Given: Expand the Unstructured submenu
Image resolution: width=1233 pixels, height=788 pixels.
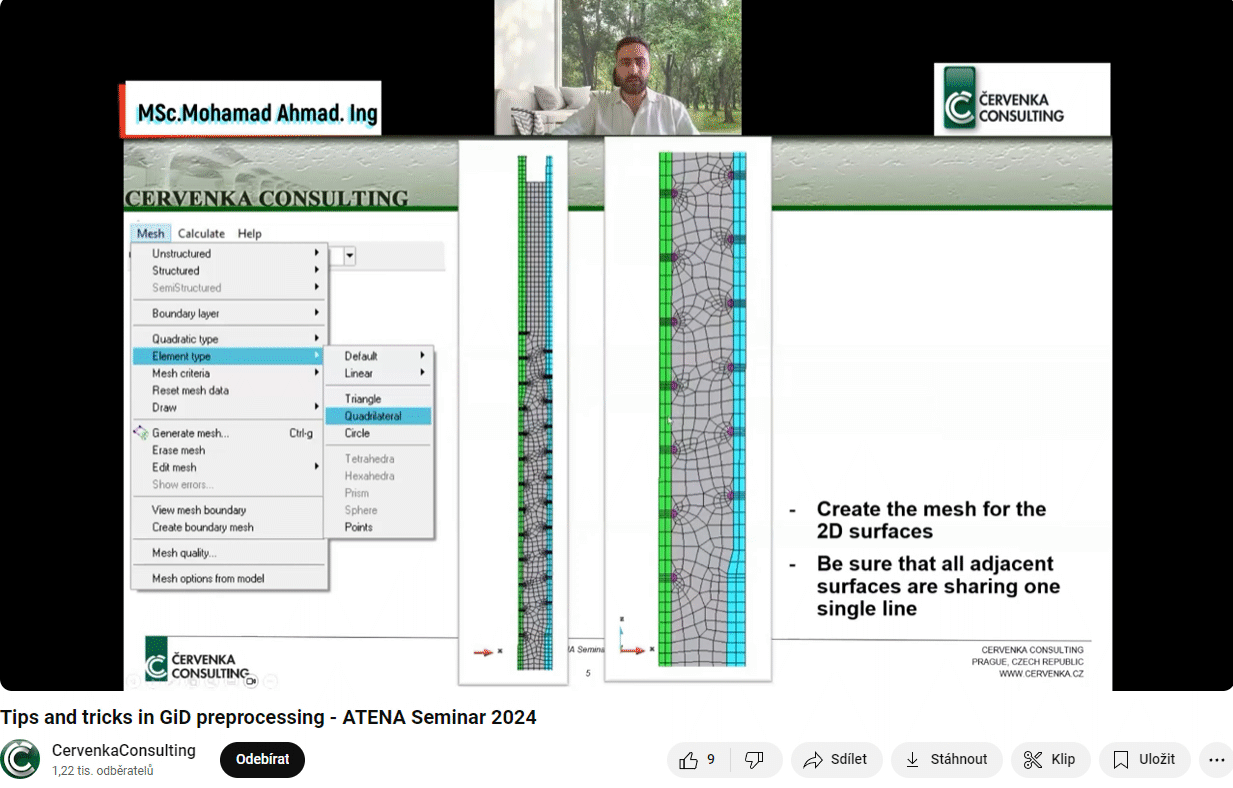Looking at the screenshot, I should (x=230, y=254).
